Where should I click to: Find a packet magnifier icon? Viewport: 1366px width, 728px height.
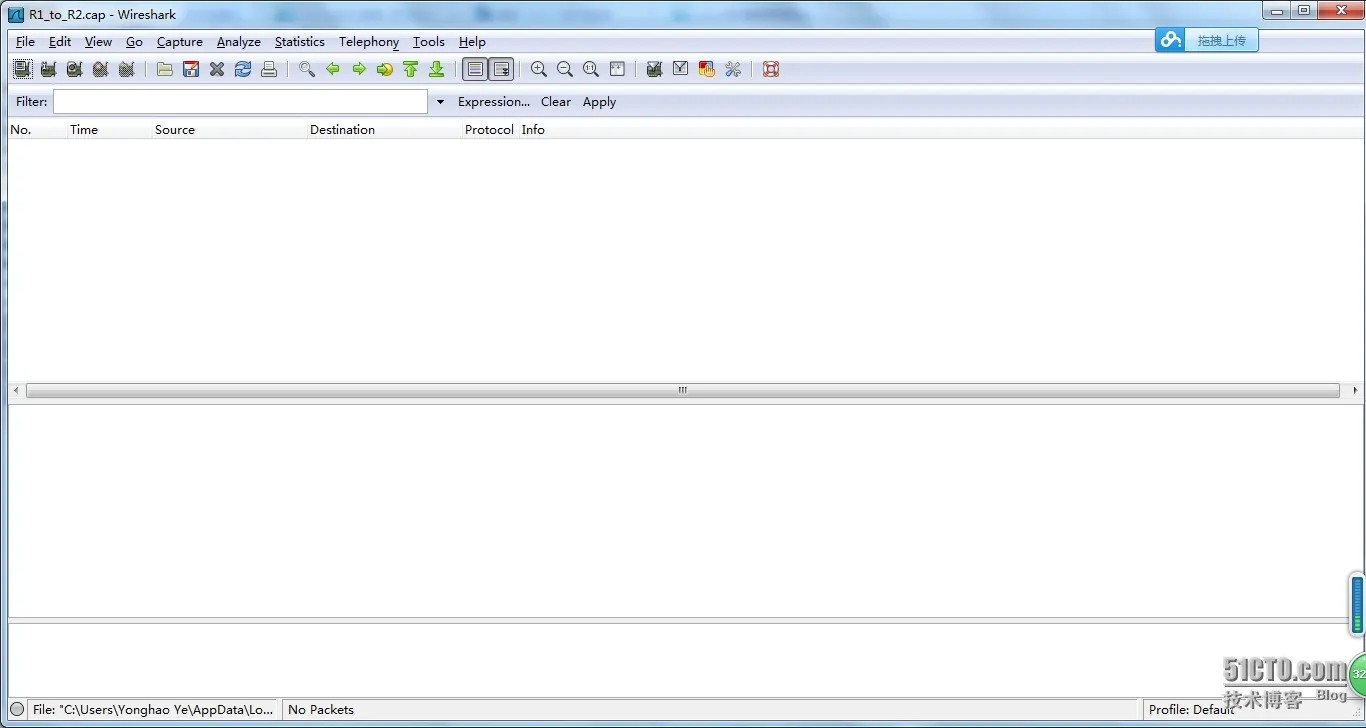tap(307, 69)
